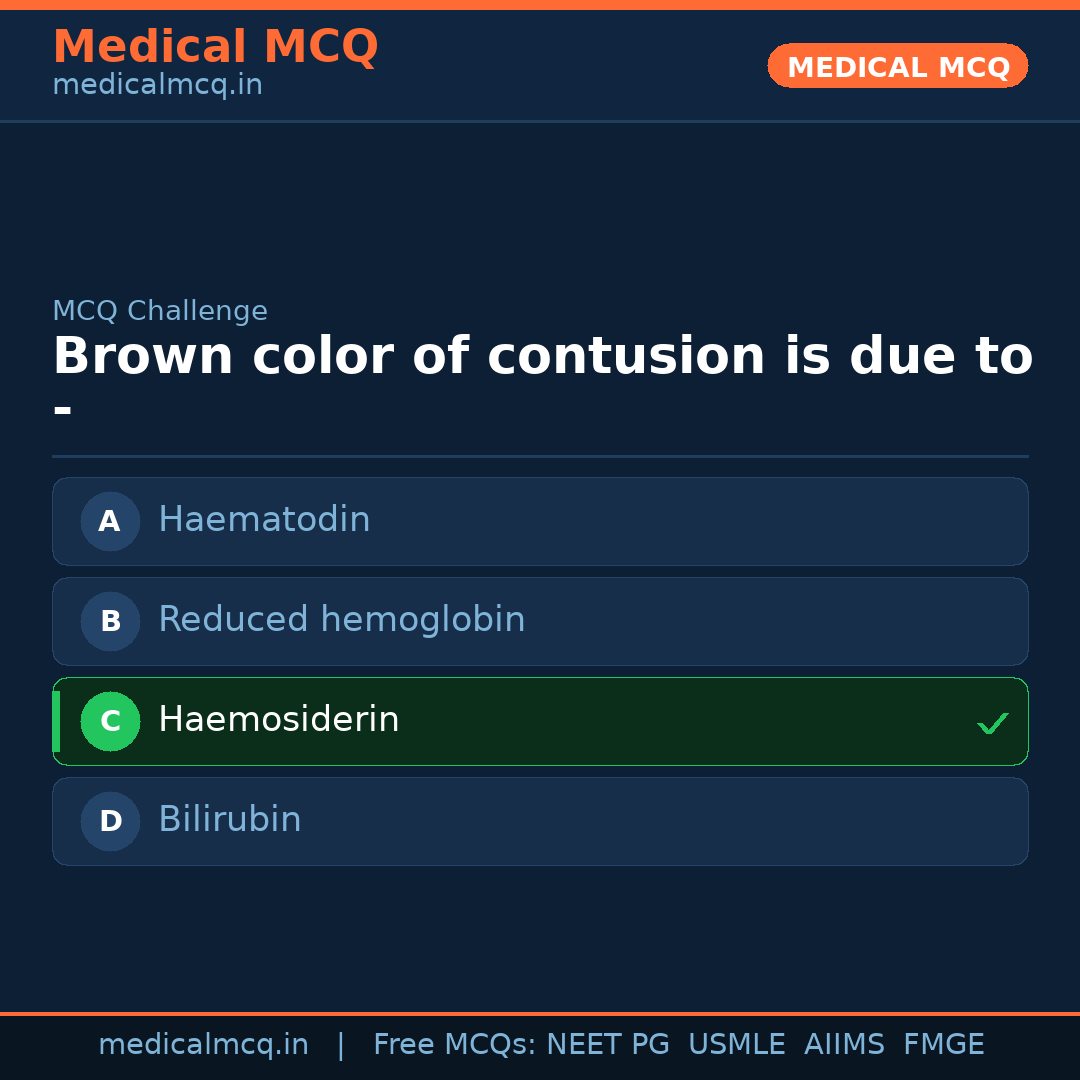Choose the letter D option circle

tap(110, 821)
